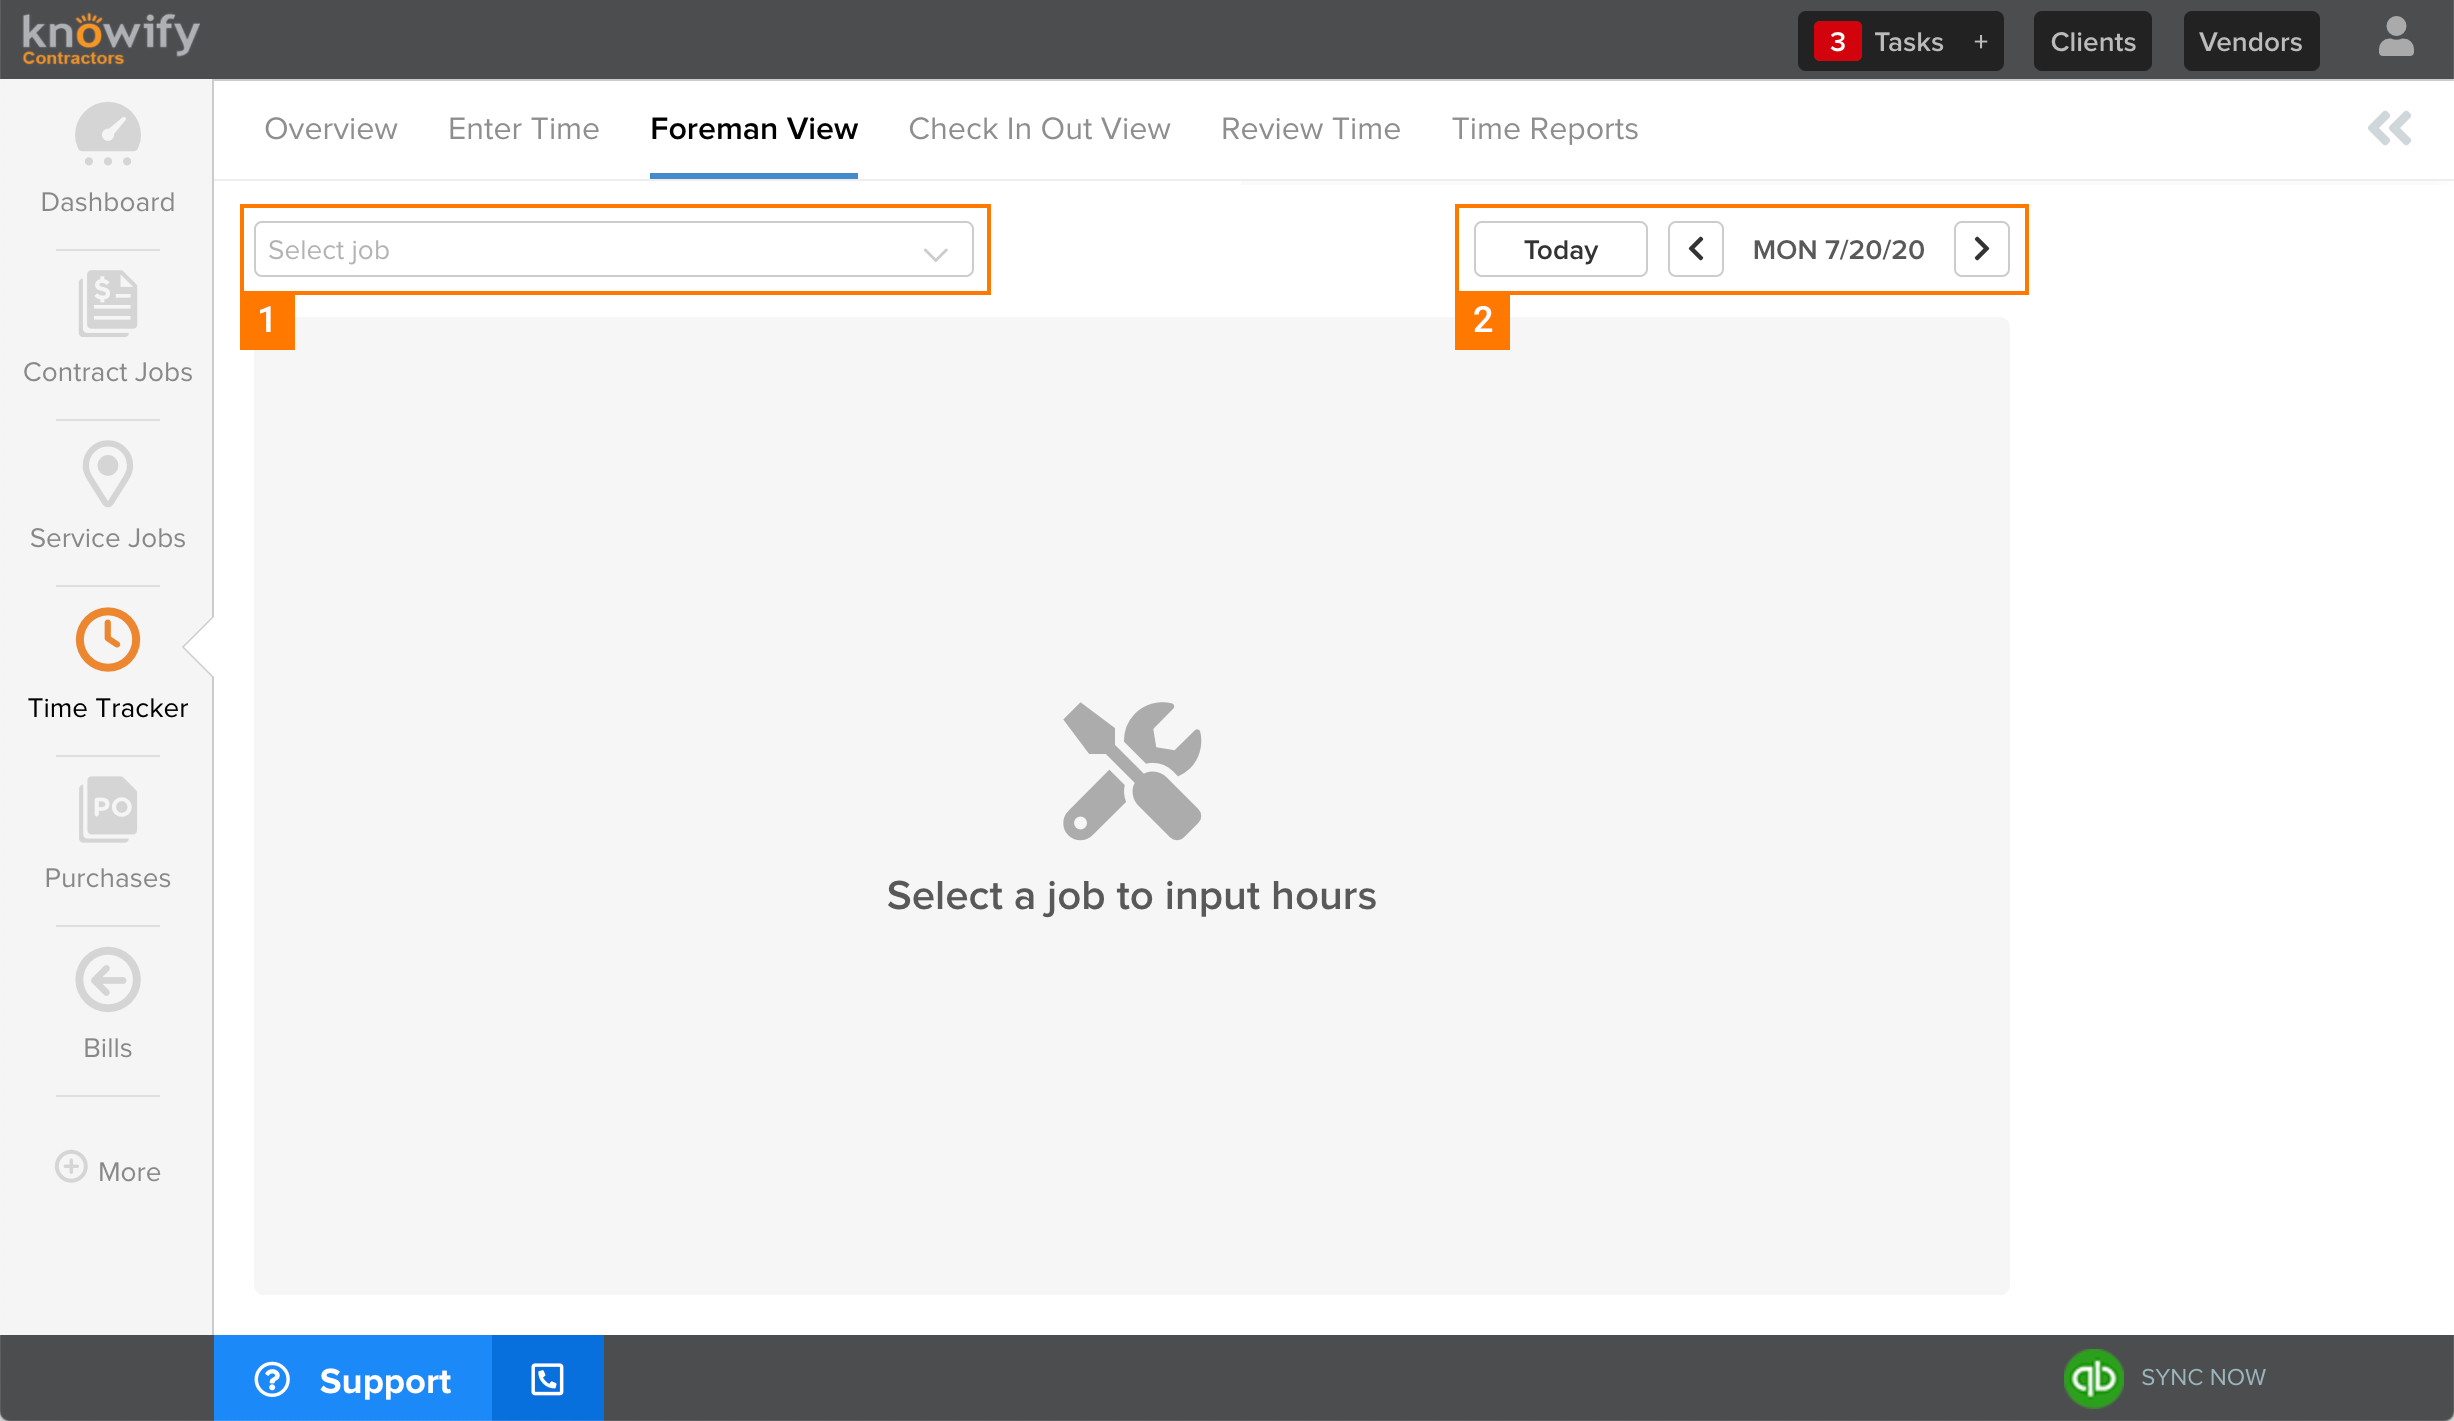Click the Purchases sidebar label
The image size is (2454, 1421).
108,878
